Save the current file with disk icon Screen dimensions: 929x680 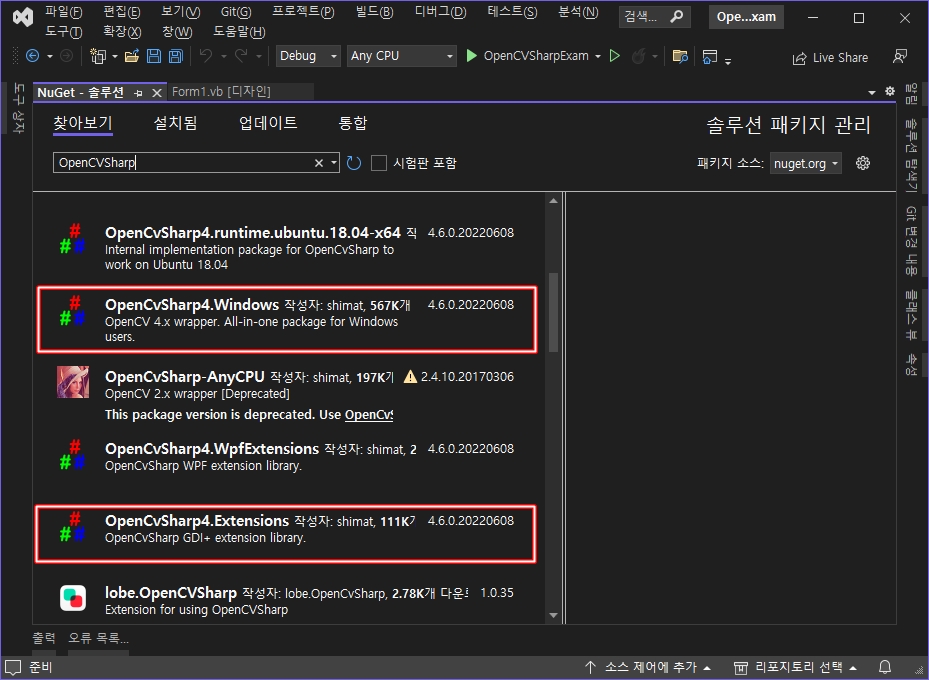coord(153,56)
